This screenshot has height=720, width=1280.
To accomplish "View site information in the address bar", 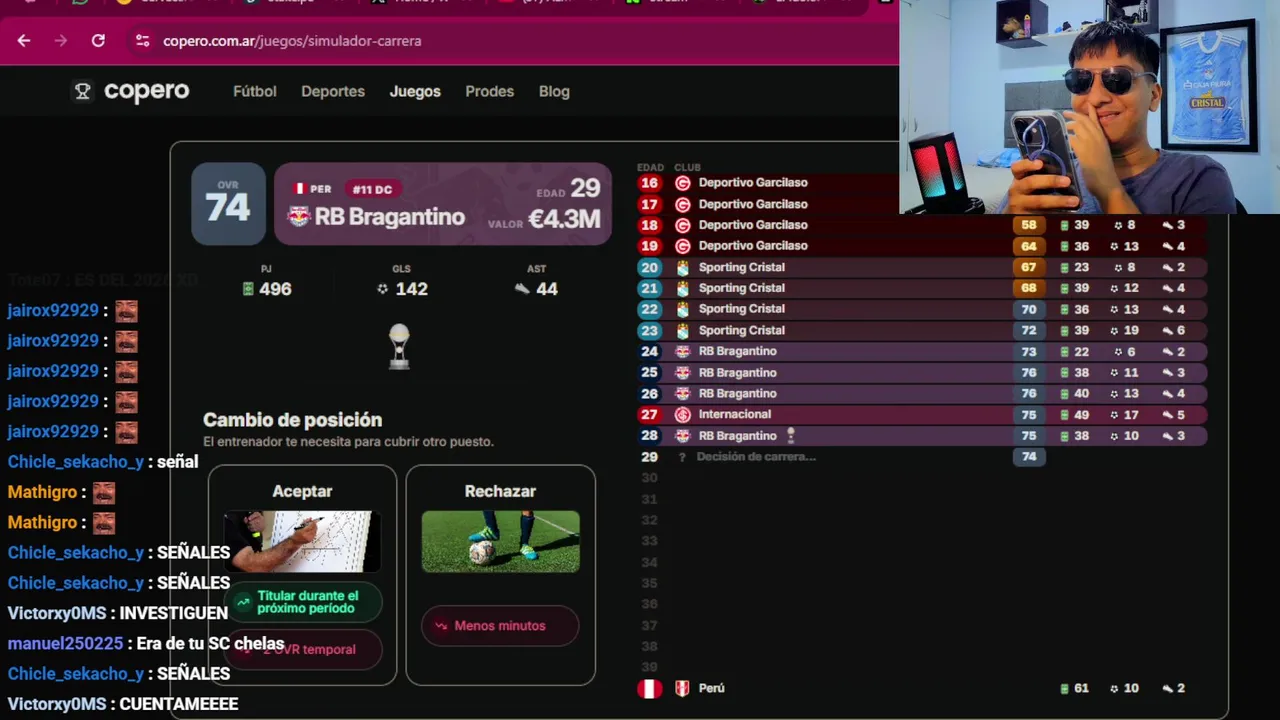I will [x=142, y=41].
